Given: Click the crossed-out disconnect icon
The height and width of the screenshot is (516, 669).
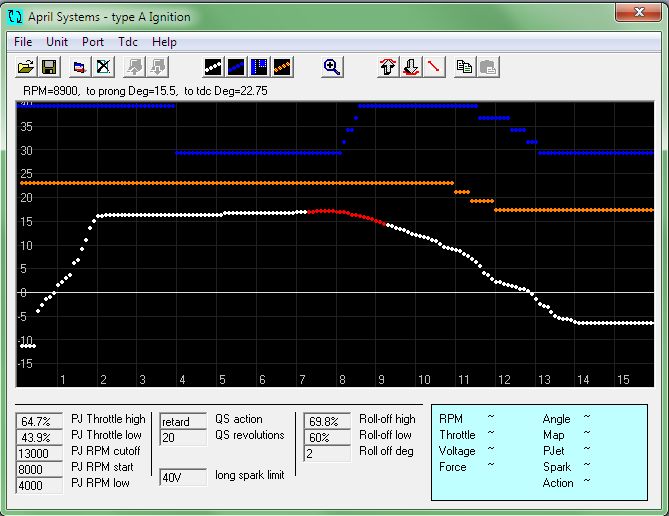Looking at the screenshot, I should point(103,67).
